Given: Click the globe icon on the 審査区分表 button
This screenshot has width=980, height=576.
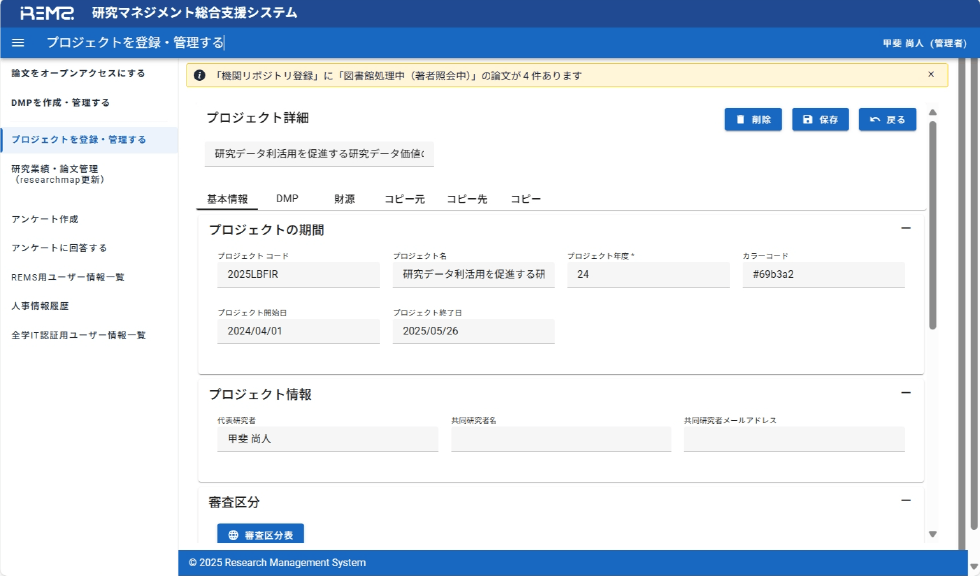Looking at the screenshot, I should coord(232,535).
